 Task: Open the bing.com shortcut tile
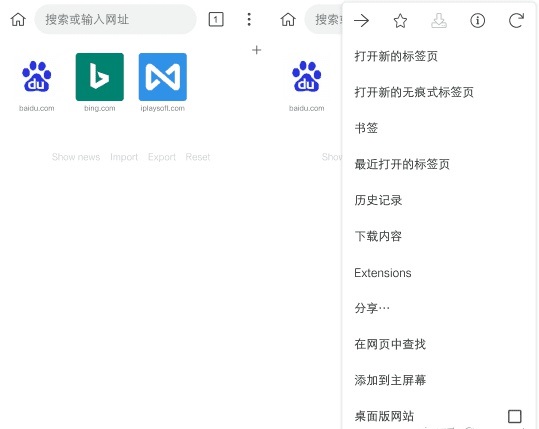(x=100, y=82)
